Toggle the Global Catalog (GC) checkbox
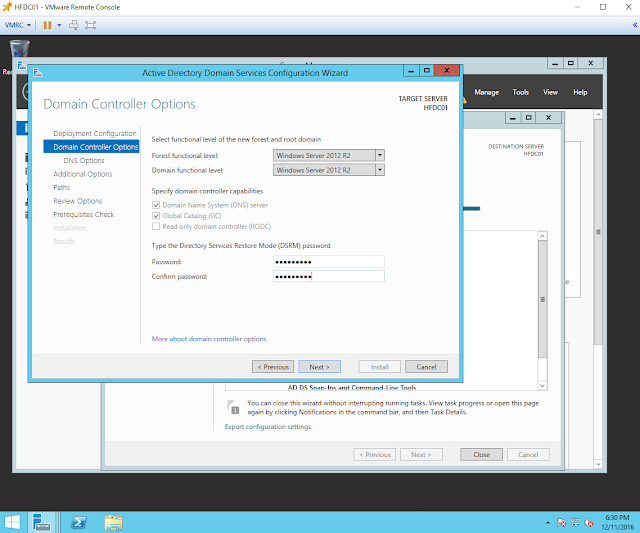 point(156,215)
